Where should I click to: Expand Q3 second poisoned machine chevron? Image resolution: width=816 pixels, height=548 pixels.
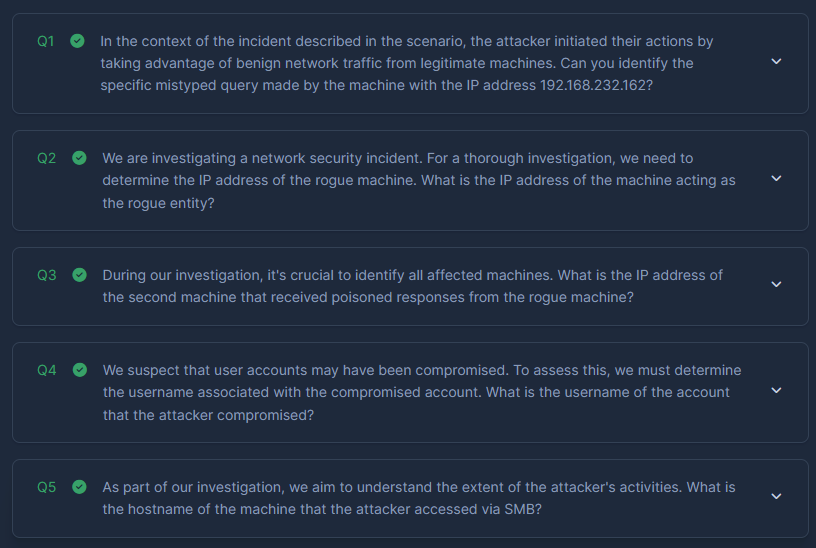tap(776, 284)
